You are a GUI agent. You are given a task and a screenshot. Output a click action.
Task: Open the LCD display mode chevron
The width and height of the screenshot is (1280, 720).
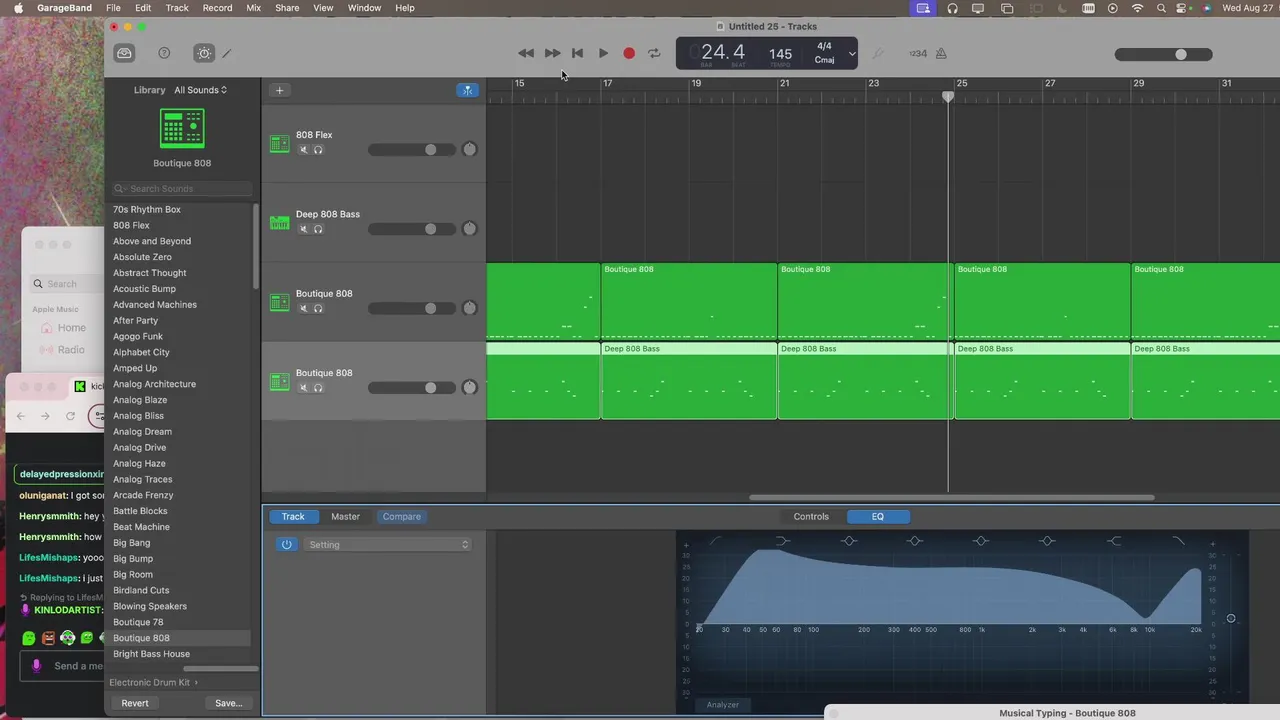pos(852,54)
